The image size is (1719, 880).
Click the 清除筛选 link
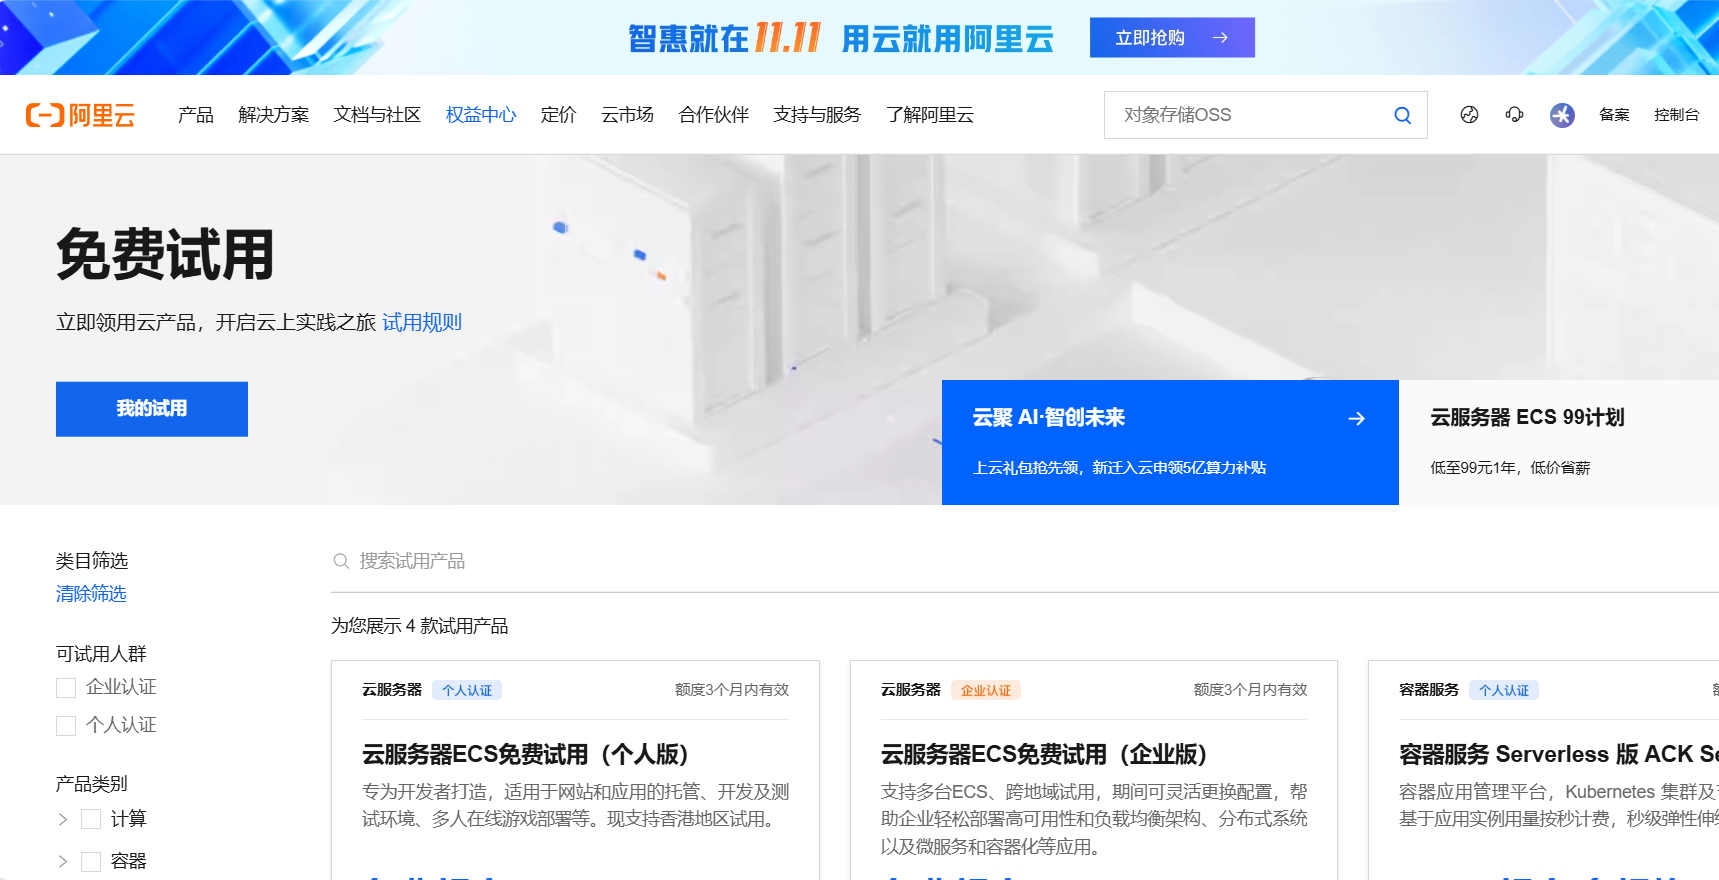click(91, 594)
